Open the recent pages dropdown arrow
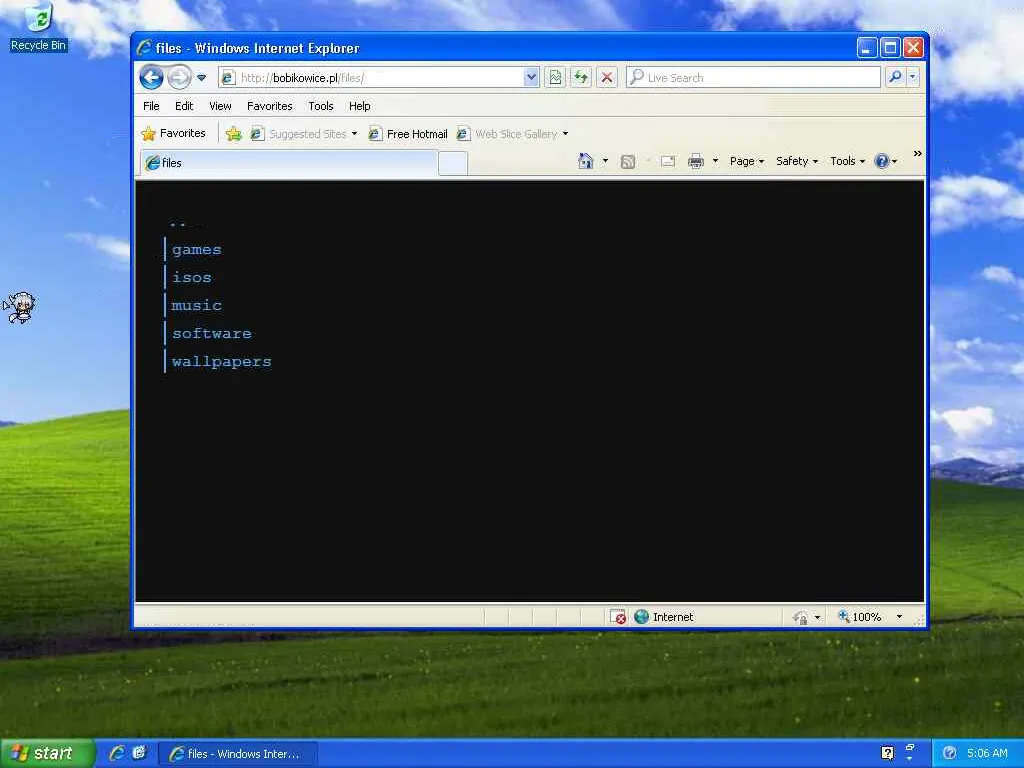This screenshot has height=768, width=1024. [202, 78]
